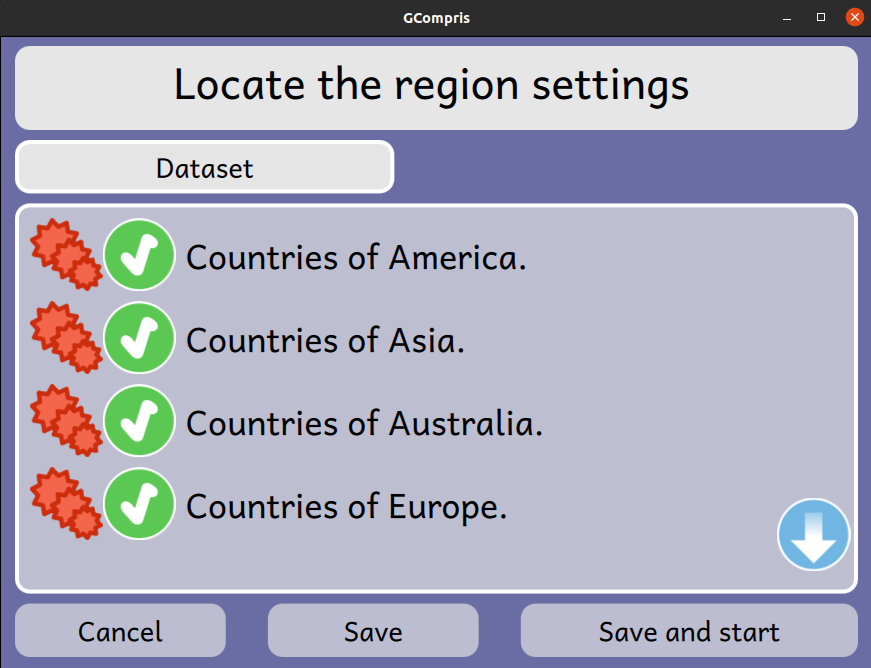The width and height of the screenshot is (871, 668).
Task: Toggle the Countries of Asia checkmark
Action: (139, 338)
